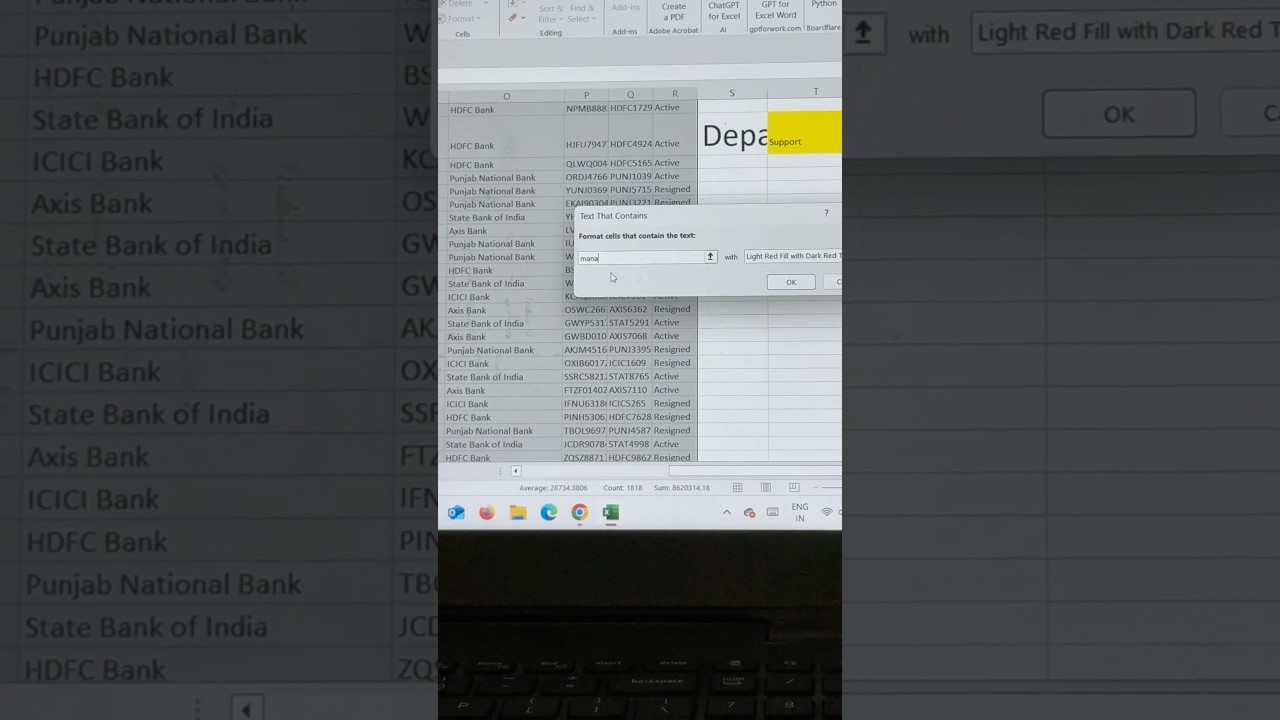
Task: Click cell containing OSWC266
Action: (x=585, y=310)
